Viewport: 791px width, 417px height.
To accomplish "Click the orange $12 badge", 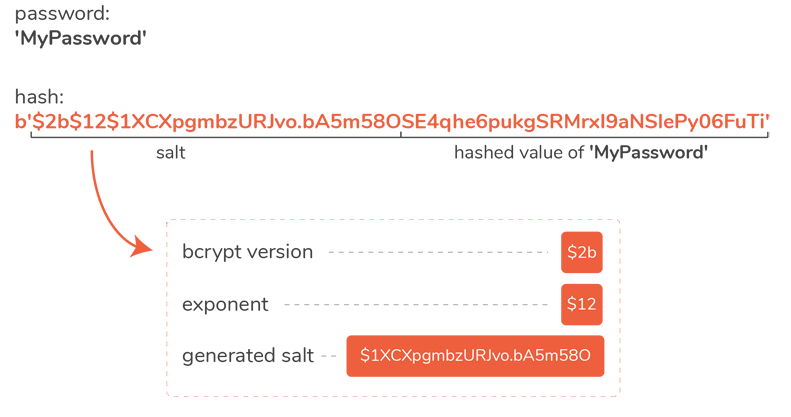I will [582, 304].
